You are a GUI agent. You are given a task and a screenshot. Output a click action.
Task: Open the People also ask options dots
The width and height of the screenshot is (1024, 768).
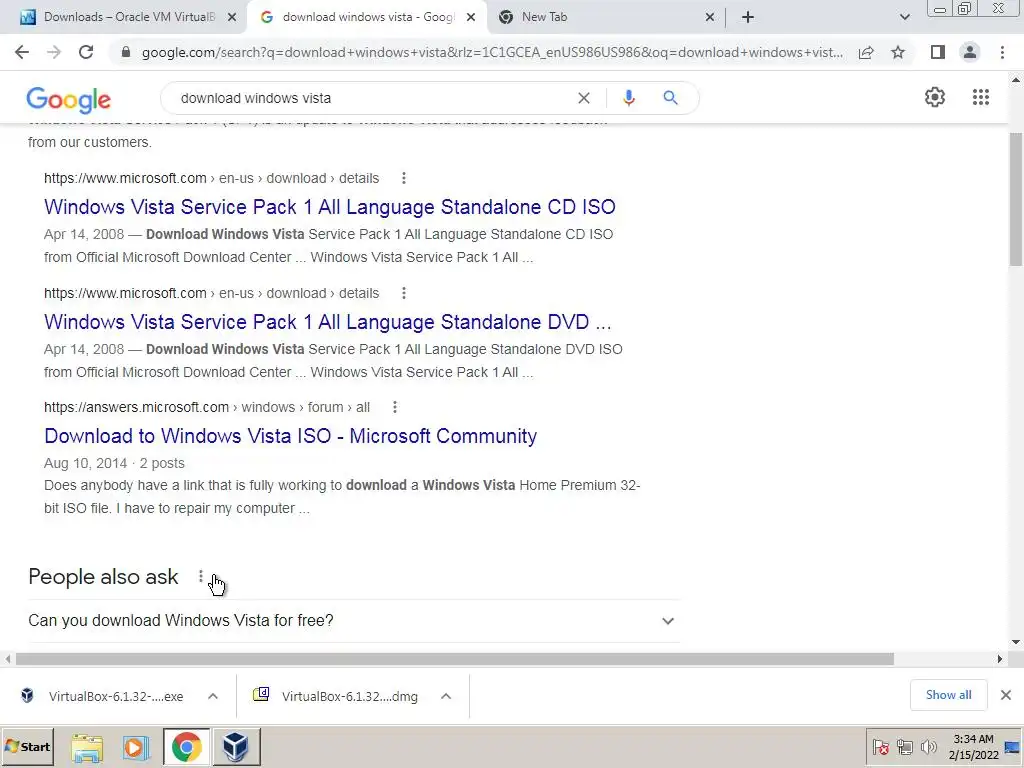click(x=200, y=577)
